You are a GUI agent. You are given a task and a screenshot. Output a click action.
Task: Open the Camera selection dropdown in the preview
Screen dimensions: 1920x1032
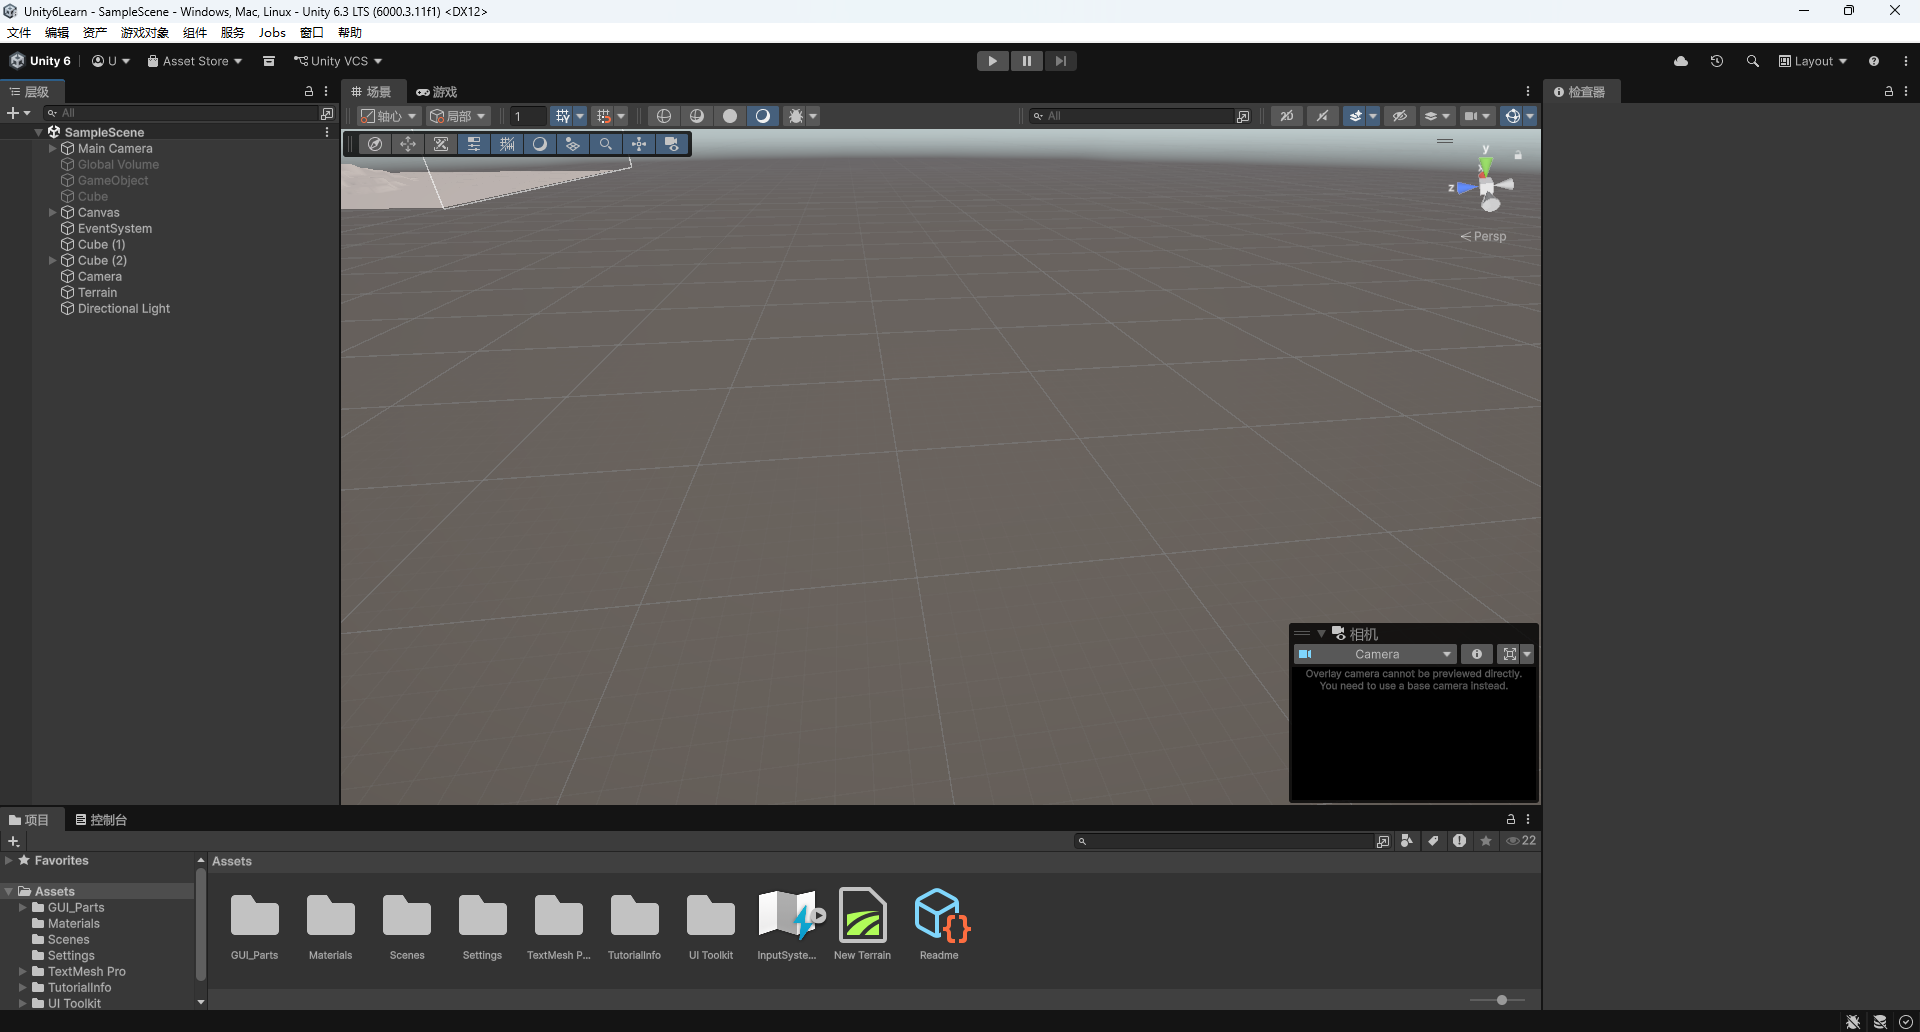1375,654
